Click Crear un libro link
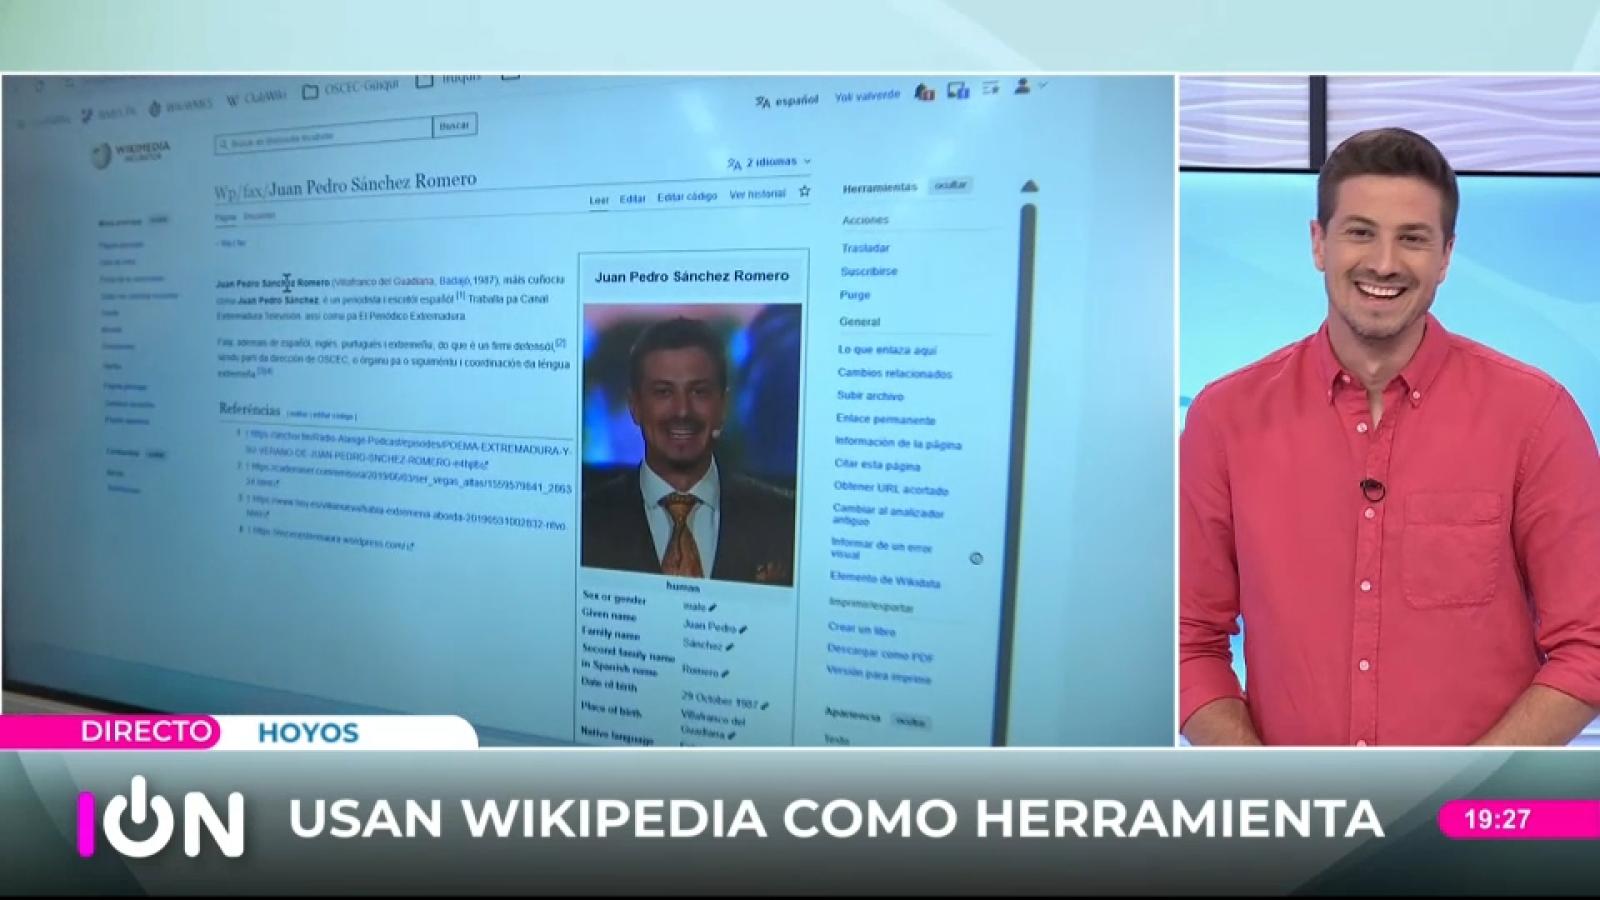 click(x=861, y=630)
